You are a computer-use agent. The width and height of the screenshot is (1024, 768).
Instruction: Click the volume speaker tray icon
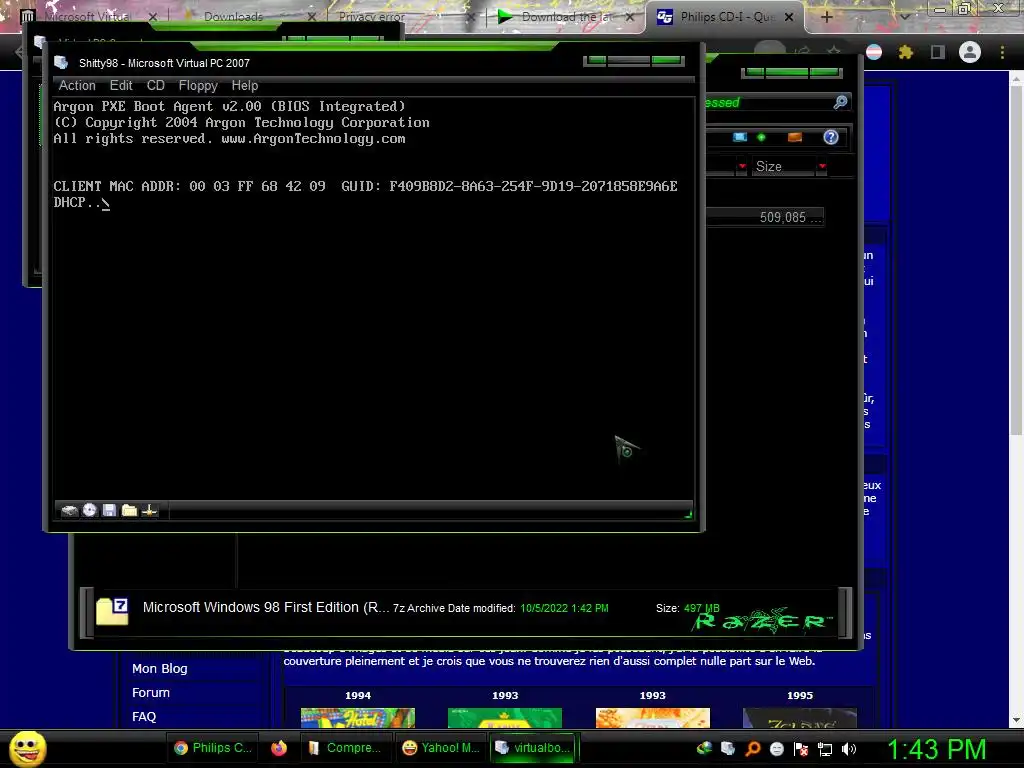849,749
